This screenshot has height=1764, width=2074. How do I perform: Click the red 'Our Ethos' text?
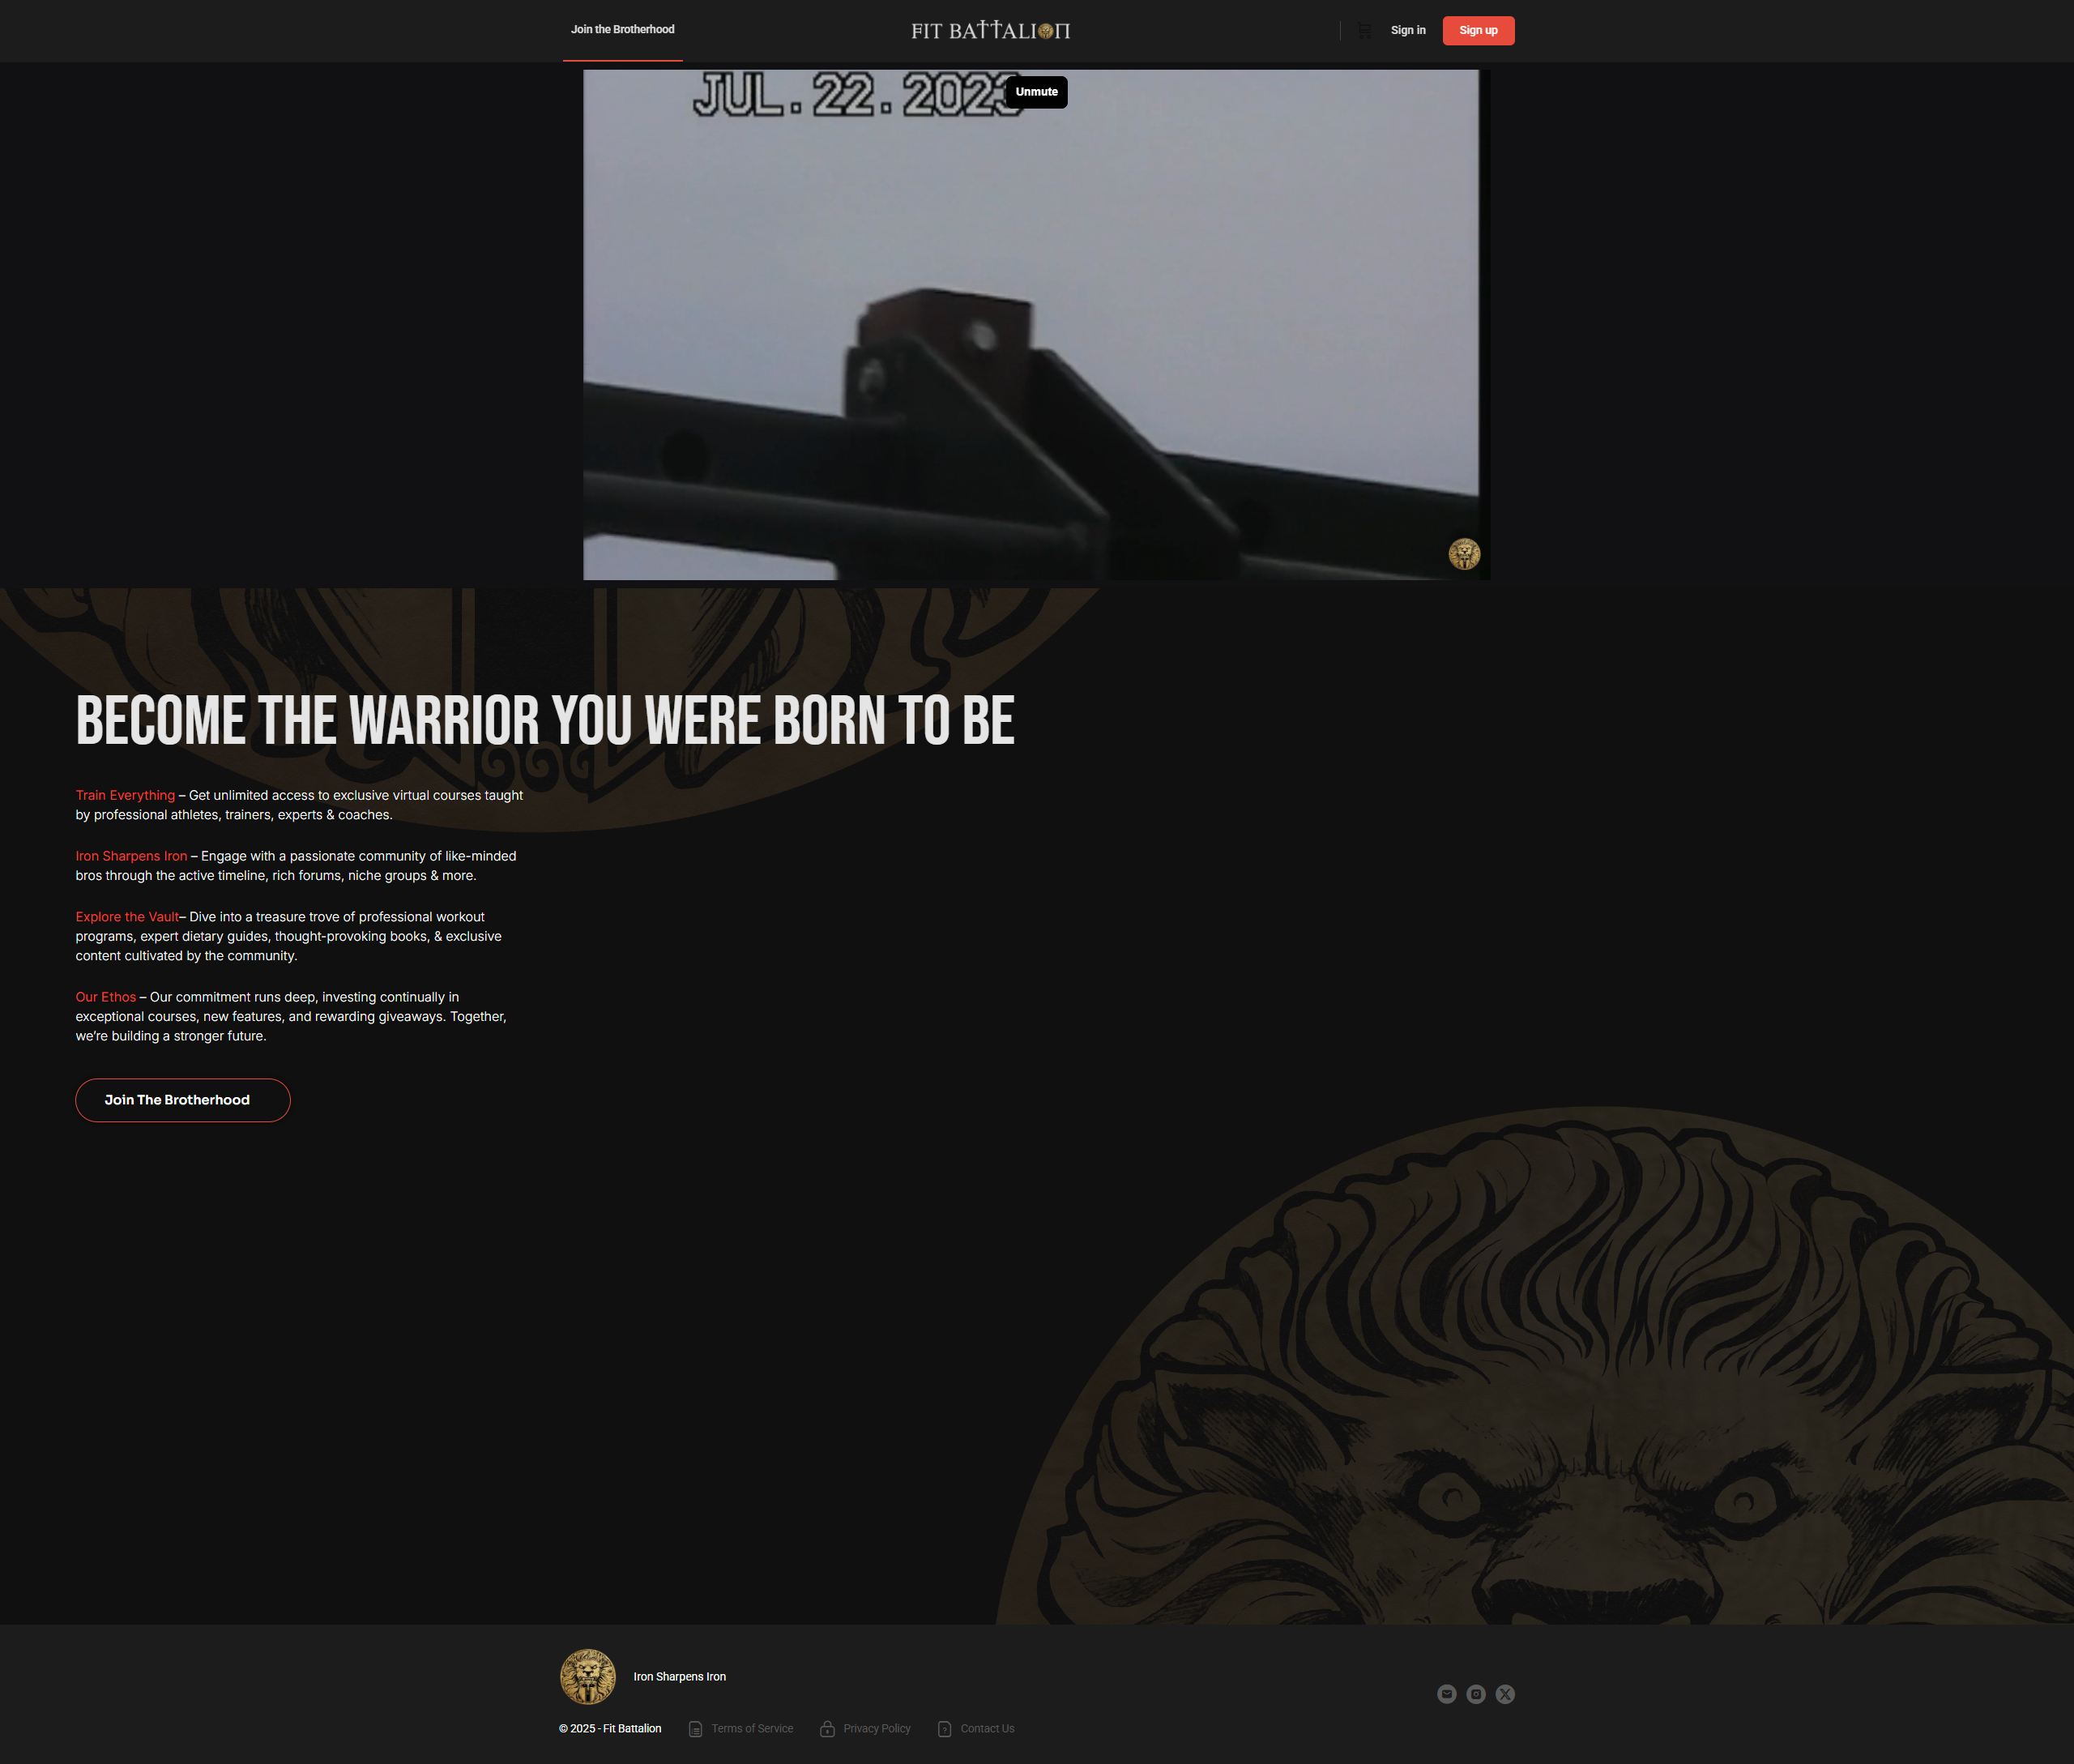[105, 997]
